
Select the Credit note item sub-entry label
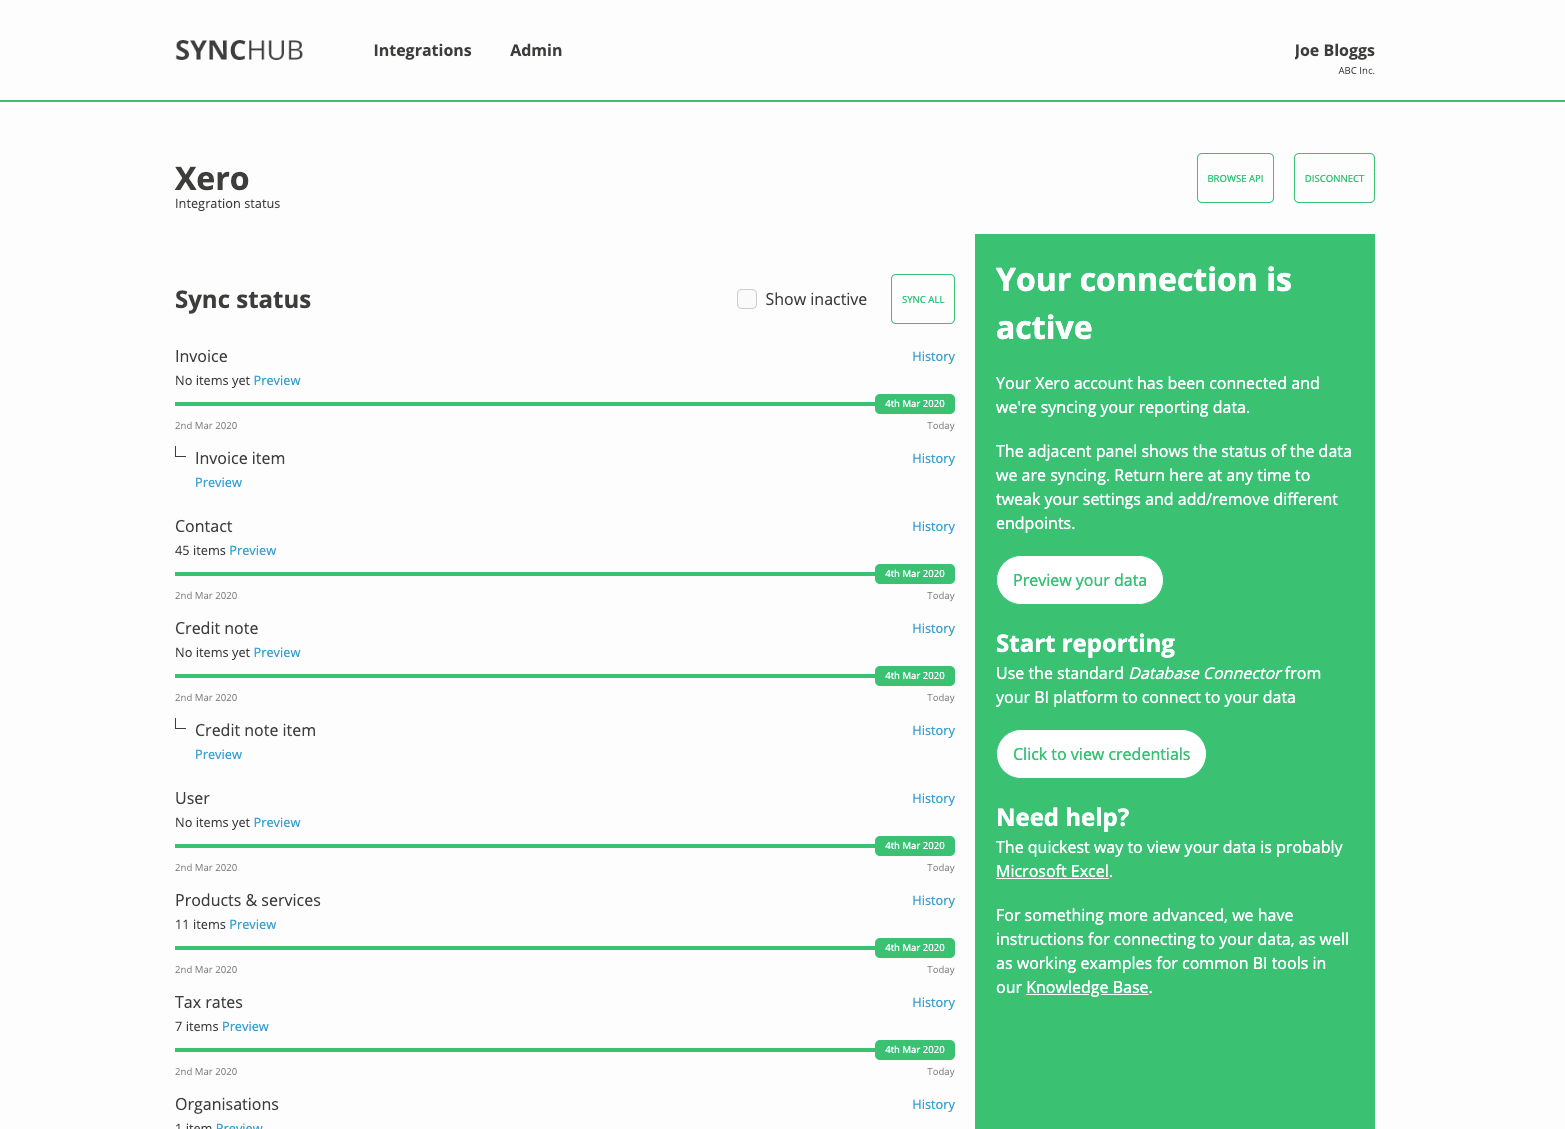coord(255,730)
